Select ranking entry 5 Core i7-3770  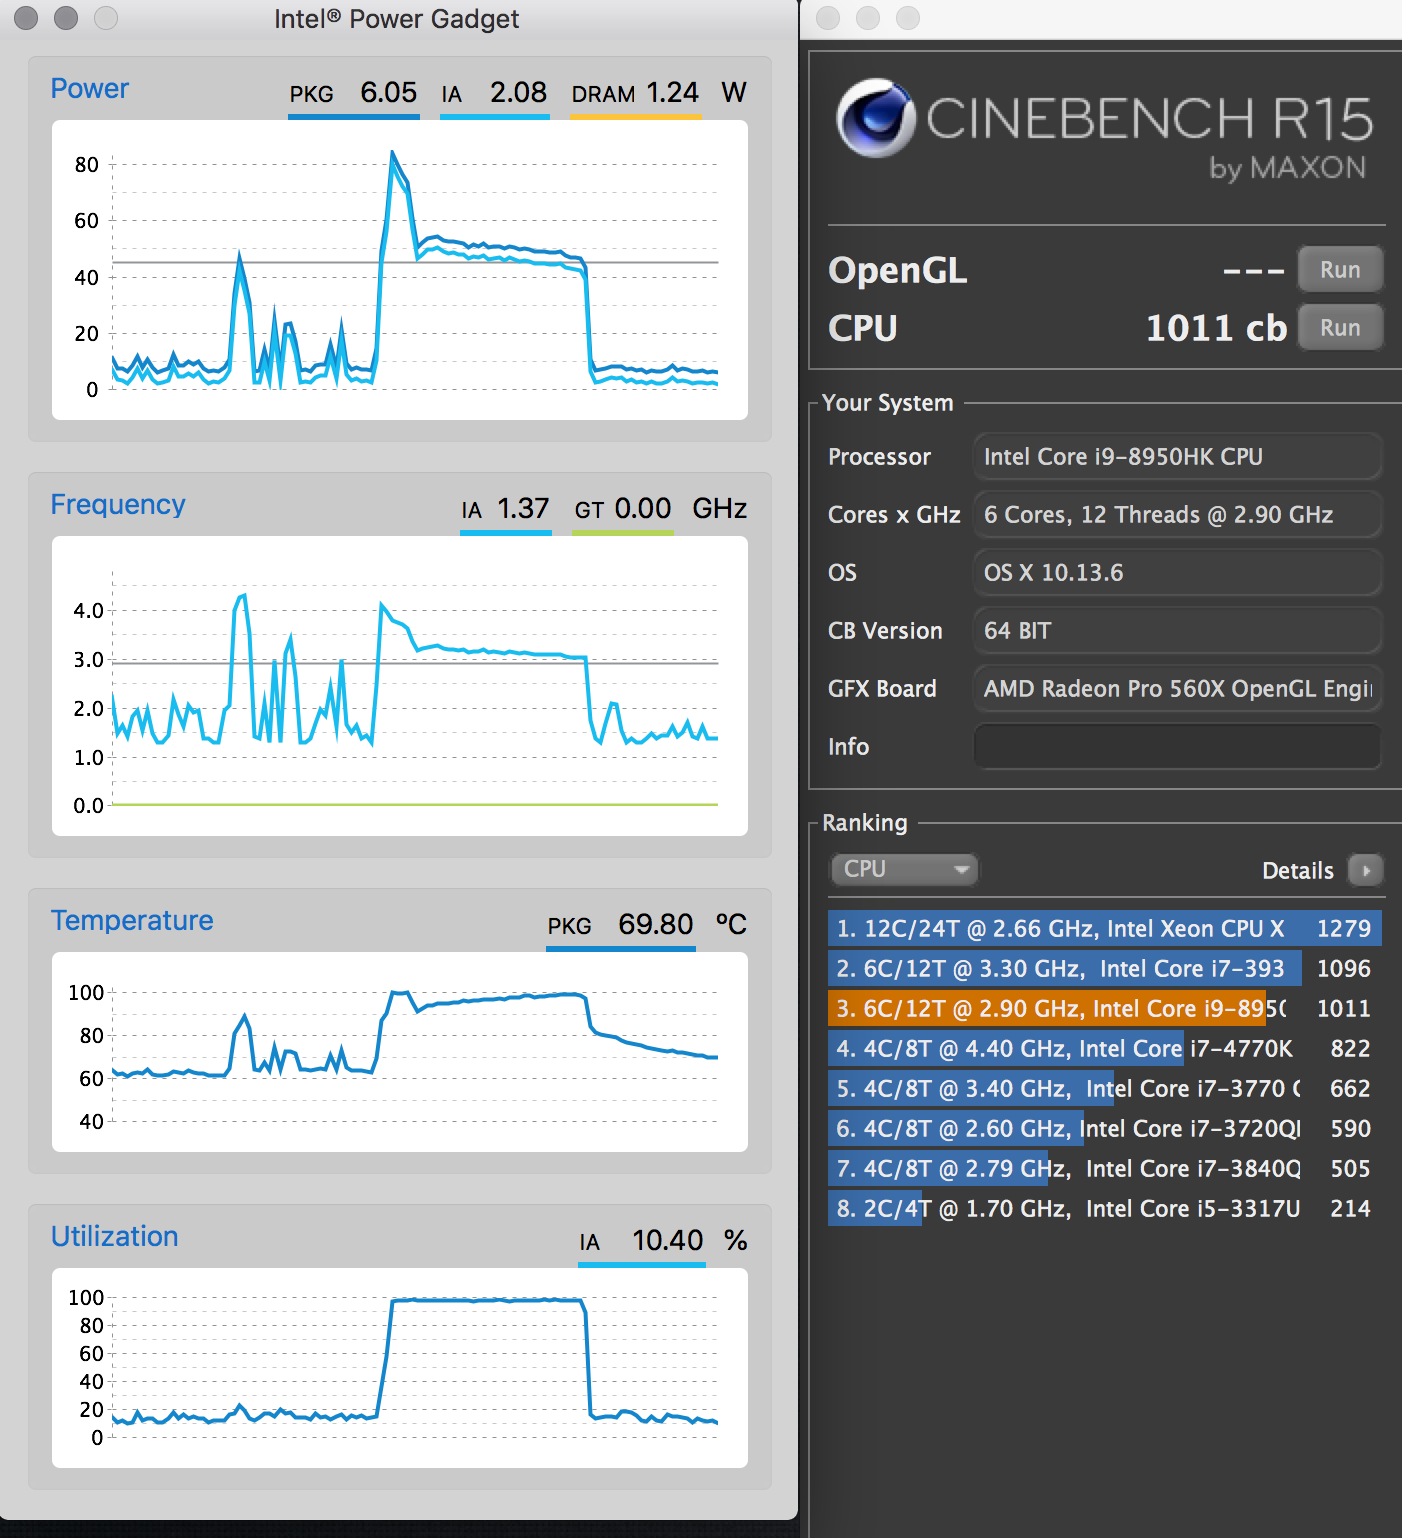(1104, 1088)
